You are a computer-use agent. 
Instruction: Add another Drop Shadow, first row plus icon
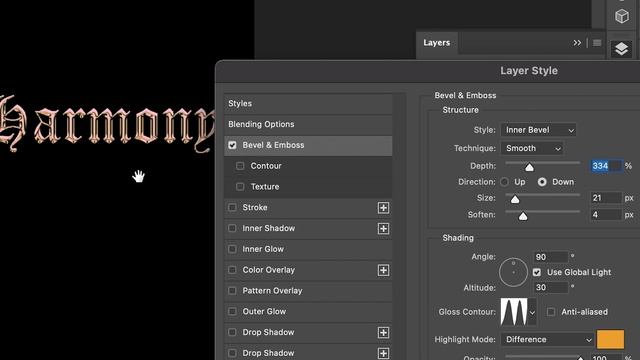(383, 333)
